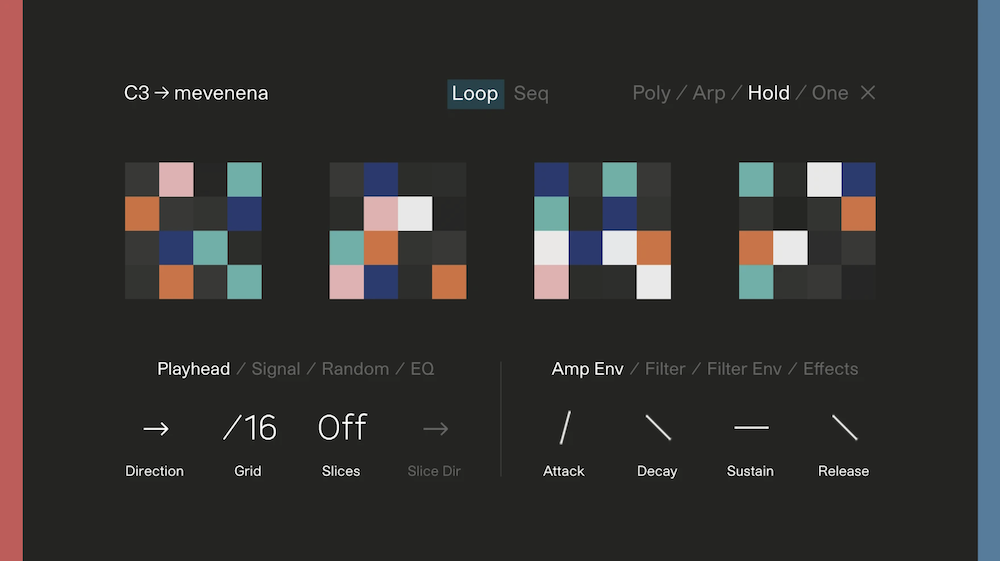Select the Arp play mode
The width and height of the screenshot is (1000, 561).
click(709, 93)
